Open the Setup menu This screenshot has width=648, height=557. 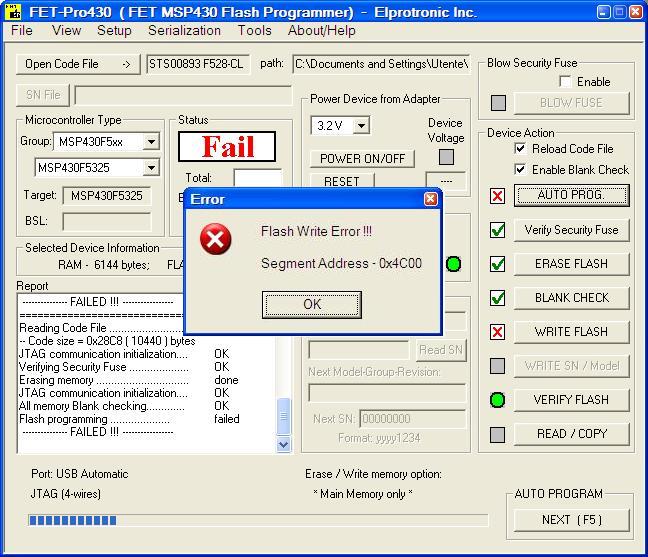(x=114, y=31)
